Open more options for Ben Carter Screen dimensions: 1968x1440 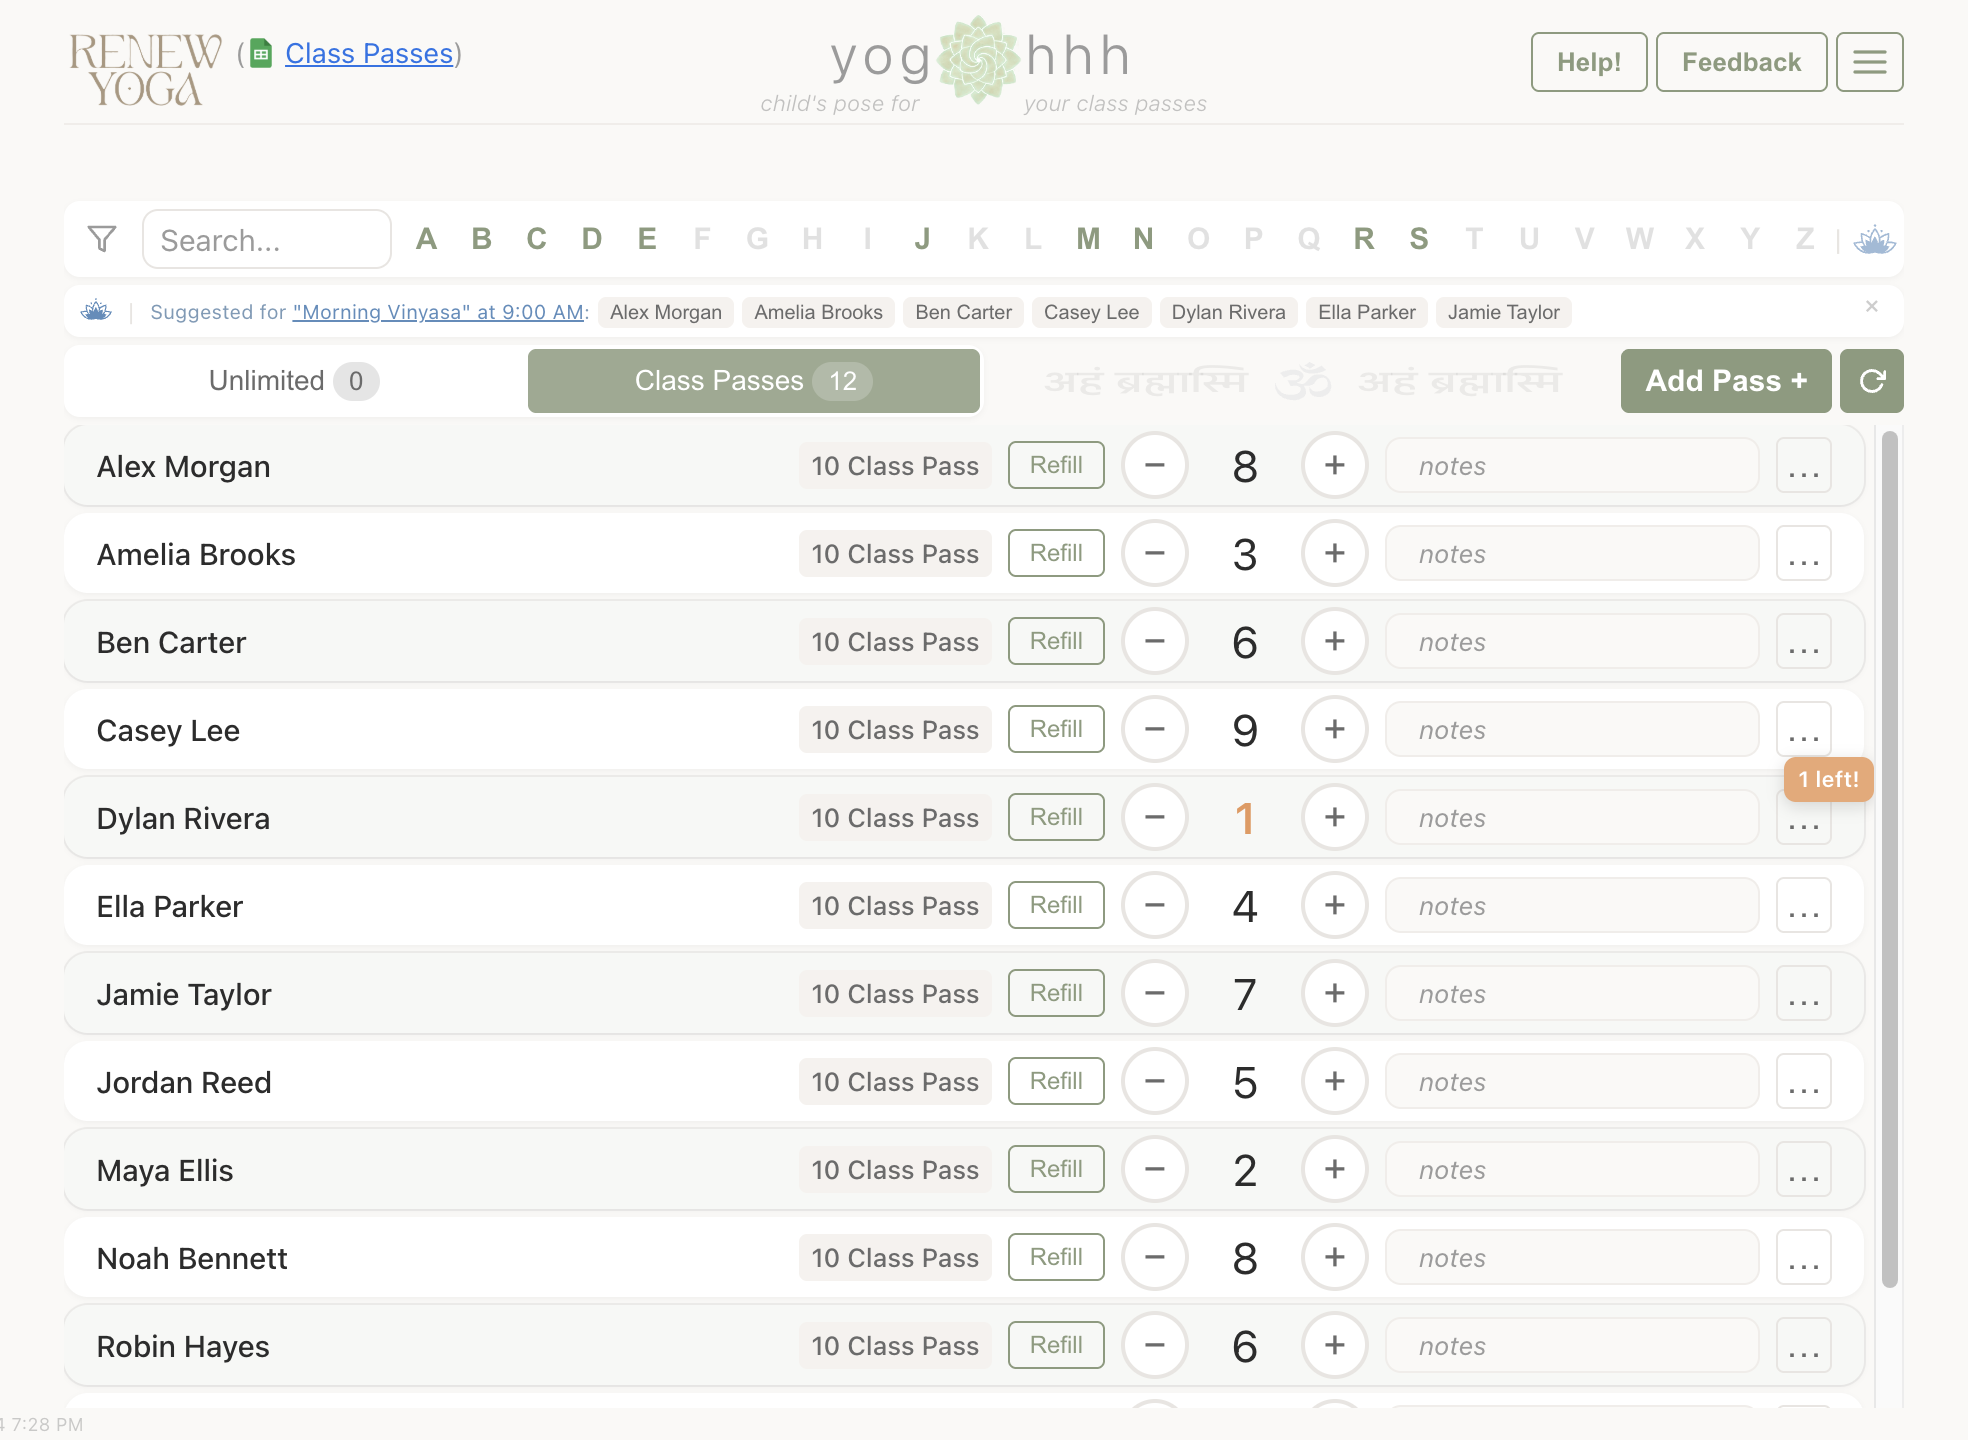(1804, 642)
